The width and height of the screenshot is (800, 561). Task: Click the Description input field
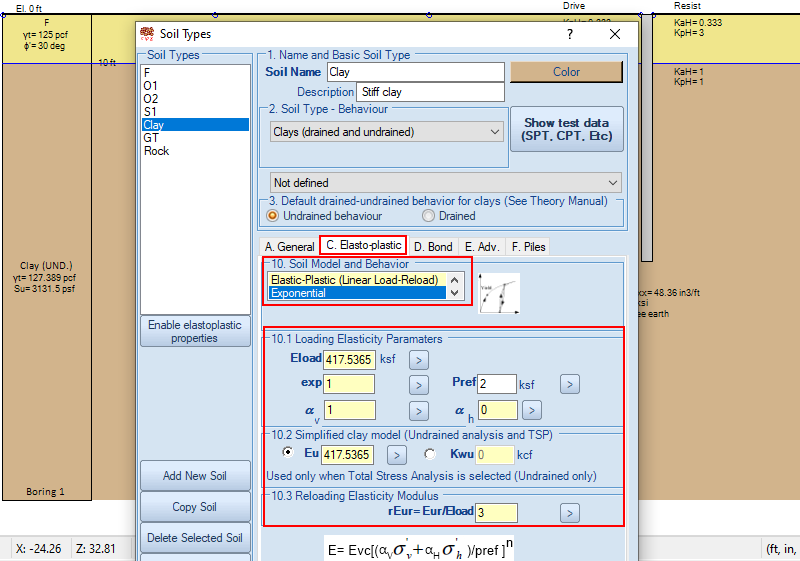coord(430,92)
